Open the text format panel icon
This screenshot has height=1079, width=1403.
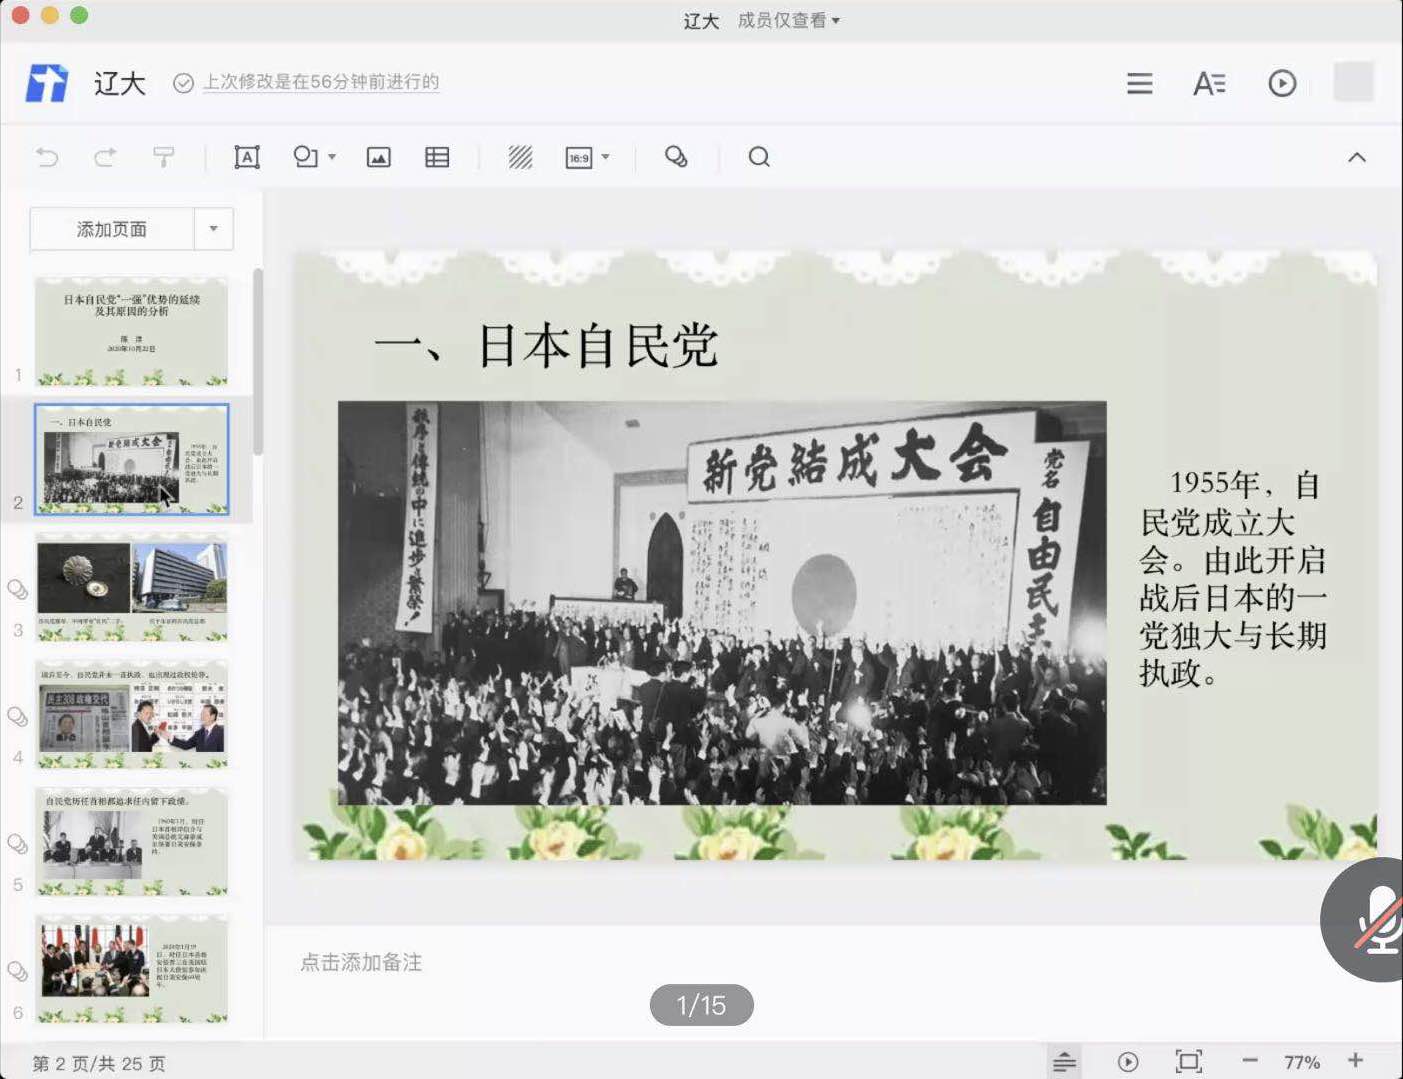coord(1209,84)
